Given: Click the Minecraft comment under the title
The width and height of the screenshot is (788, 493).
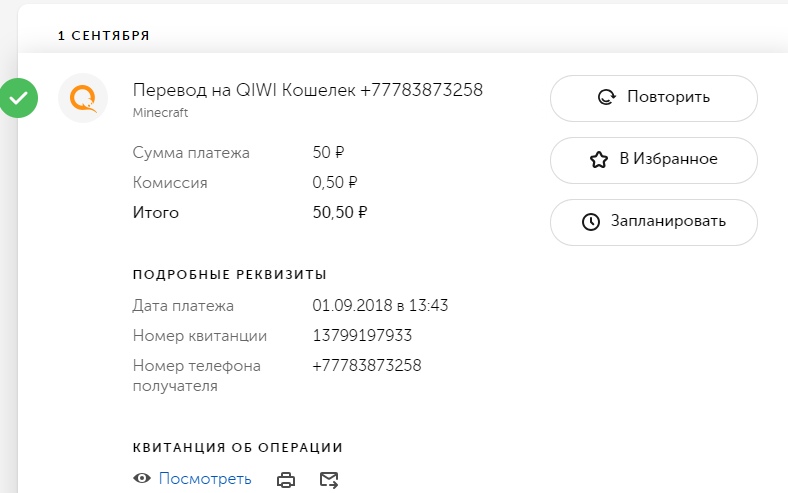Looking at the screenshot, I should pos(160,113).
